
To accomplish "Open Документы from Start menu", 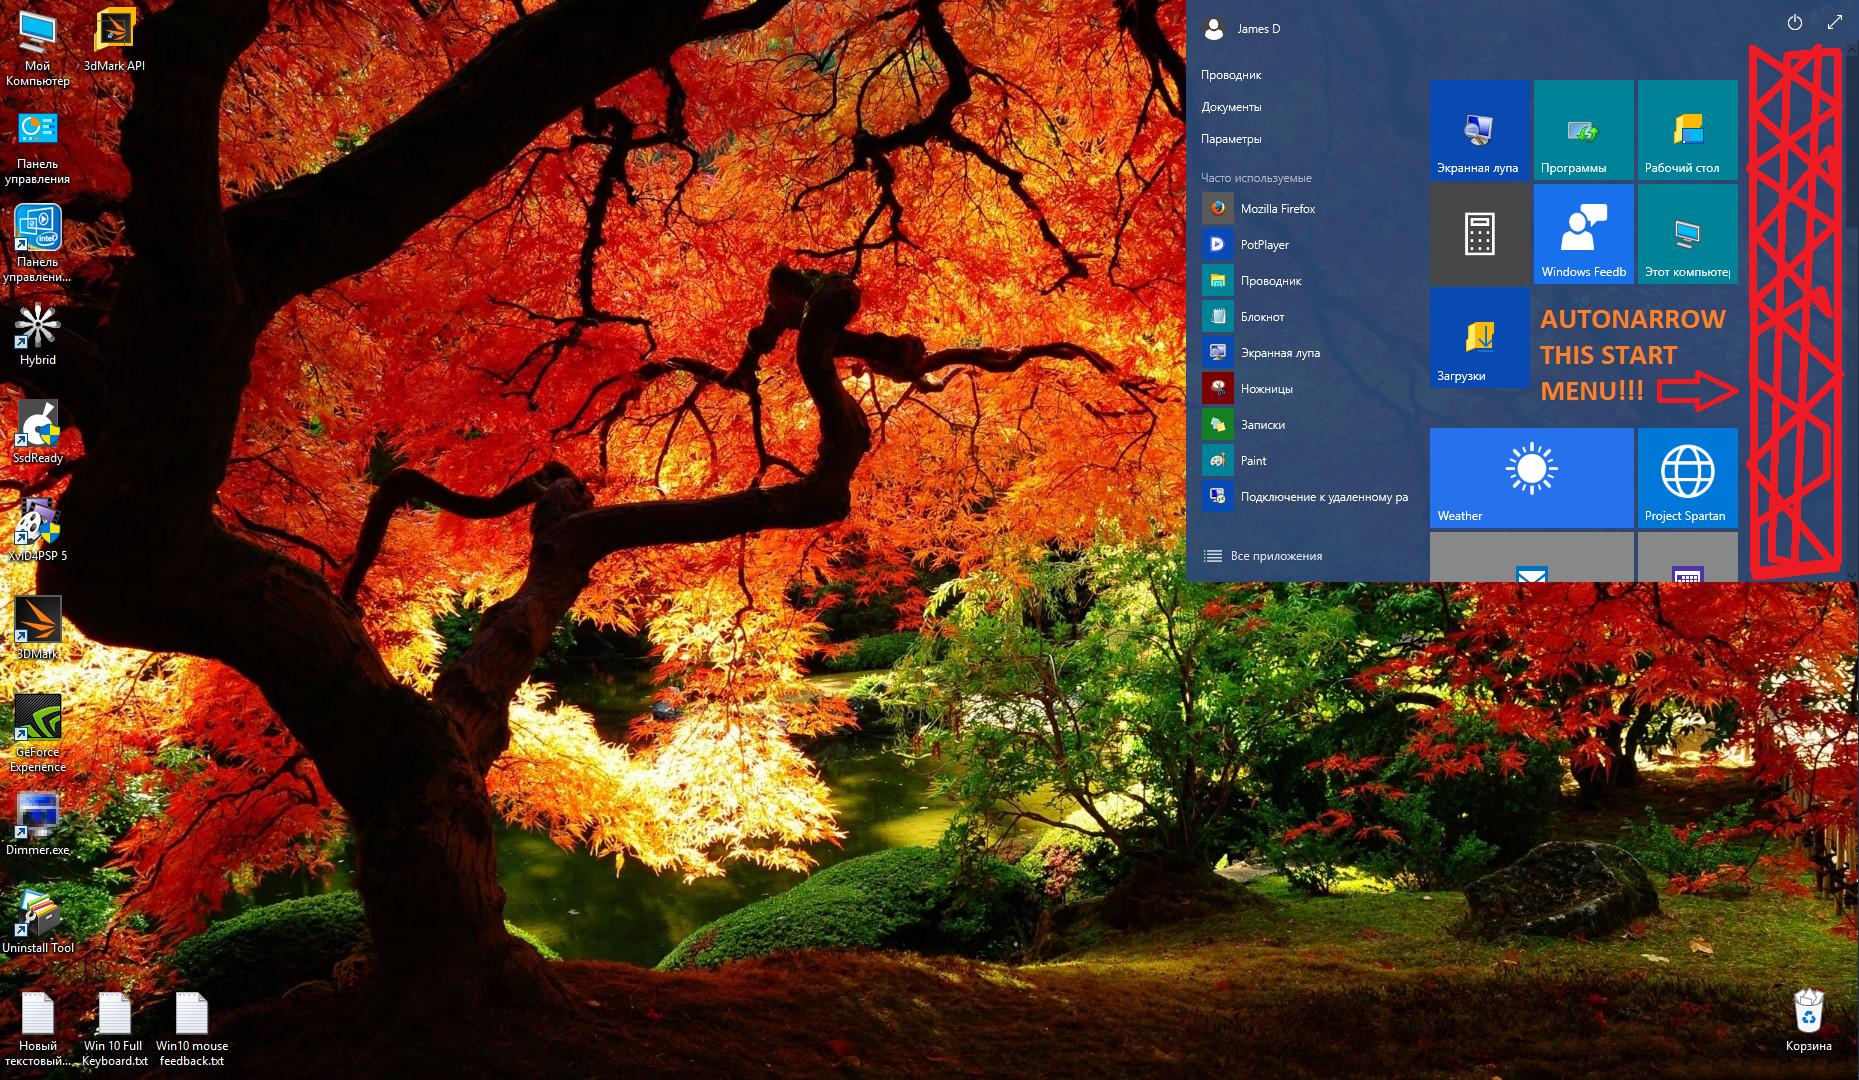I will 1231,107.
